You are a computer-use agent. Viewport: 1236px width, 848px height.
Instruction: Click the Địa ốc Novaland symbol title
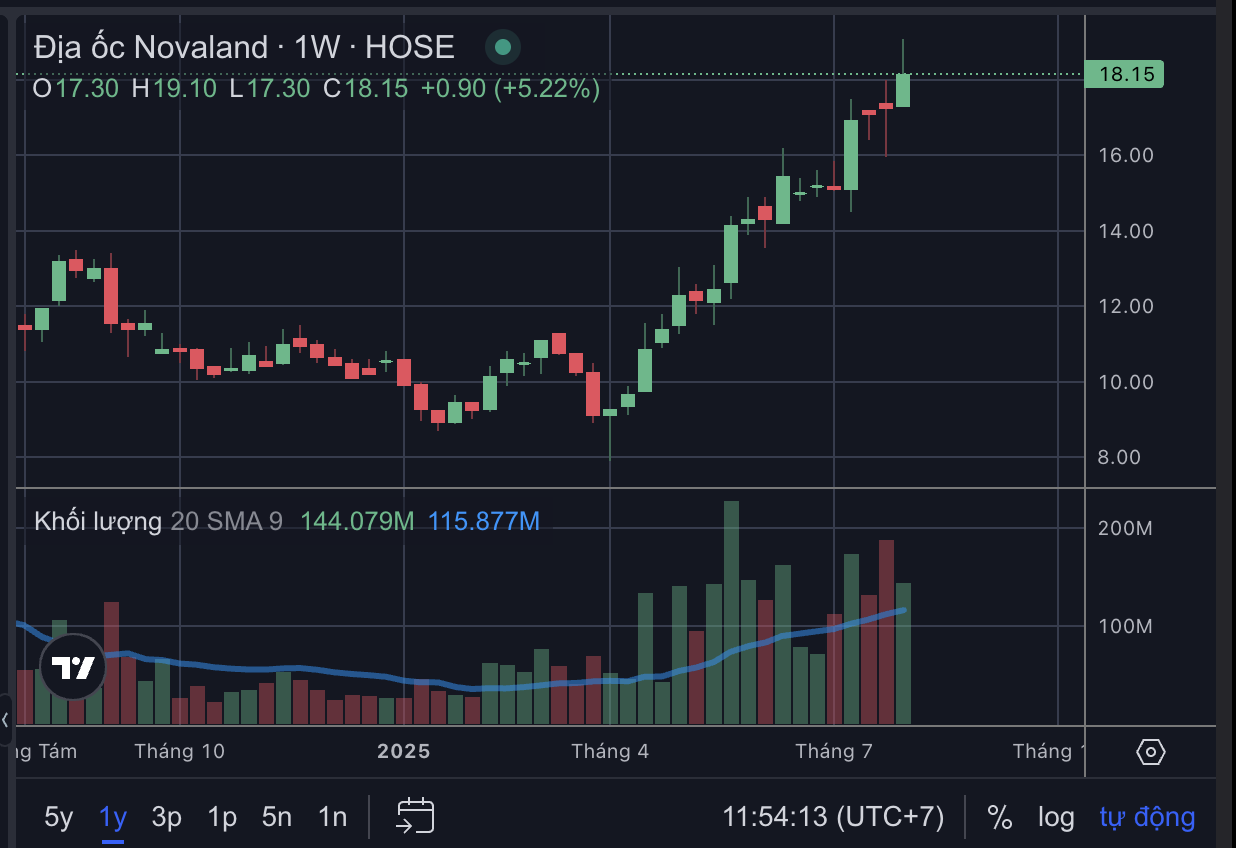tap(151, 46)
